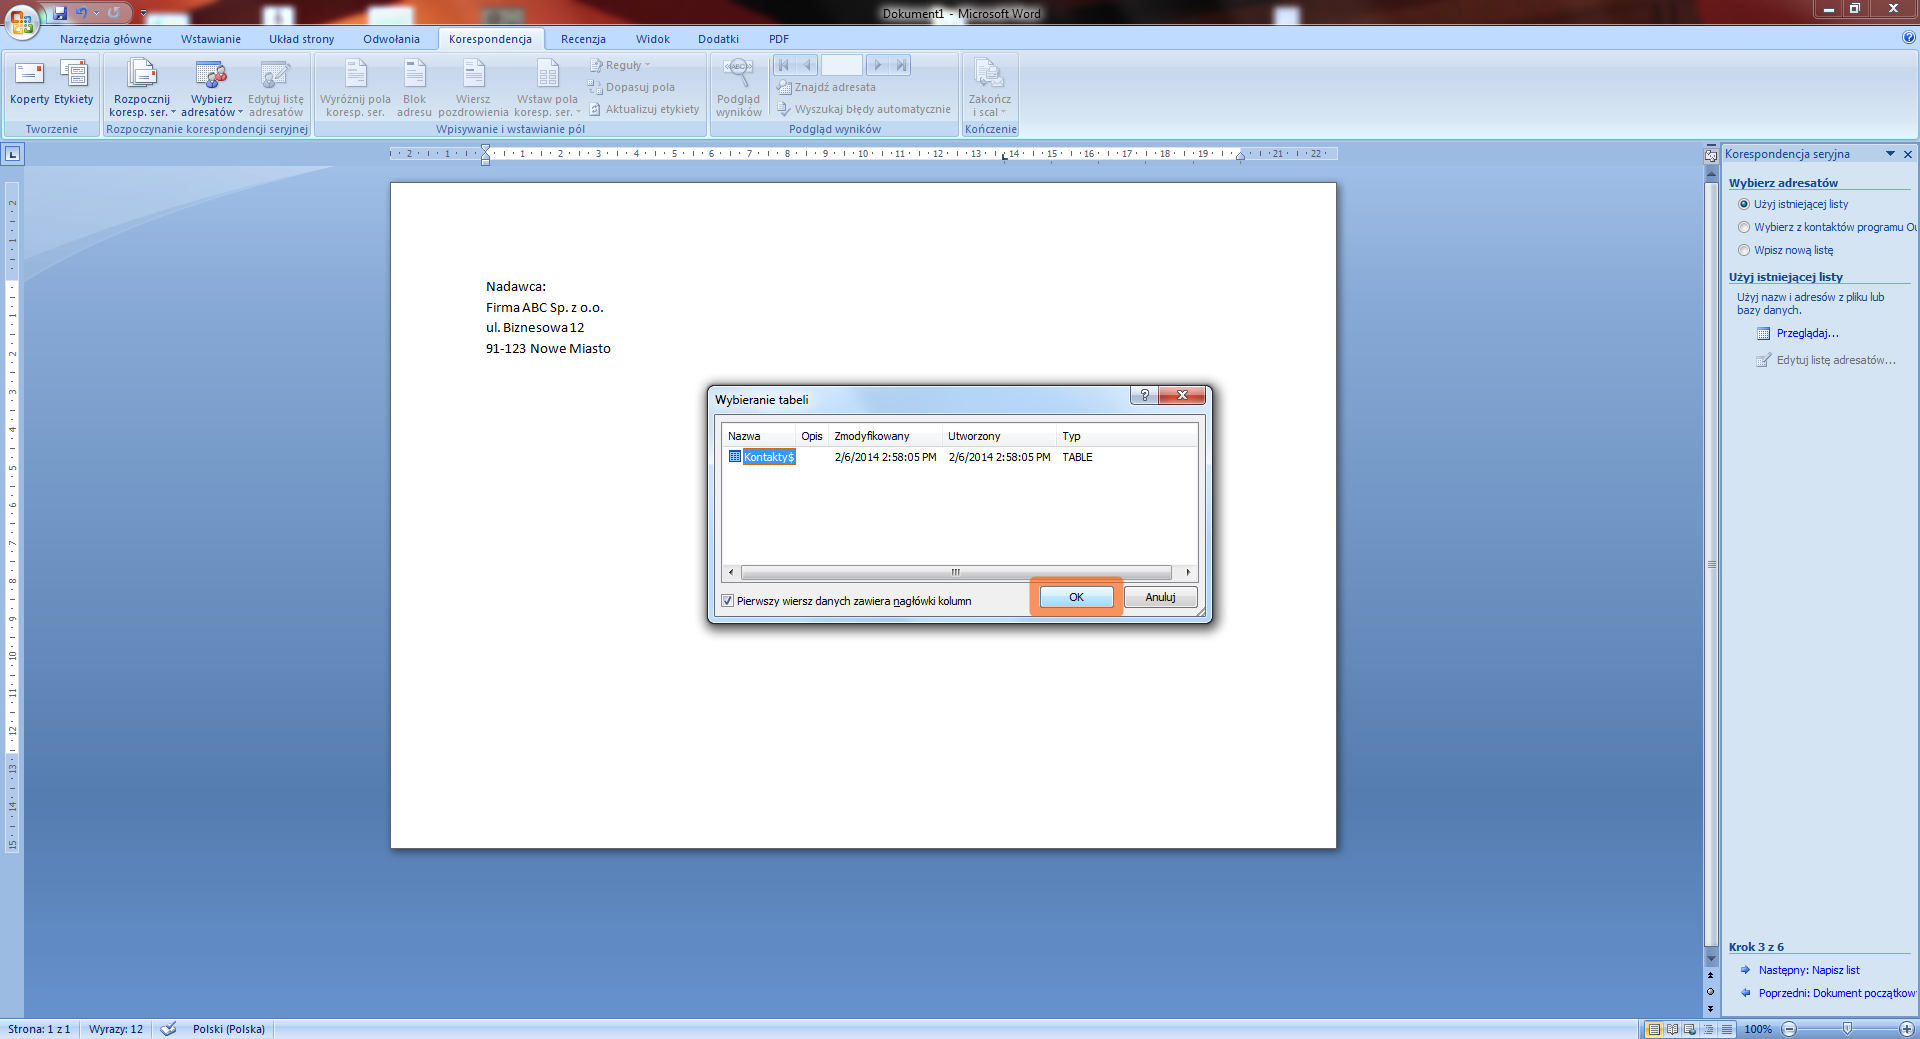Open the Recenzja ribbon tab
Screen dimensions: 1920x1039
coord(583,39)
